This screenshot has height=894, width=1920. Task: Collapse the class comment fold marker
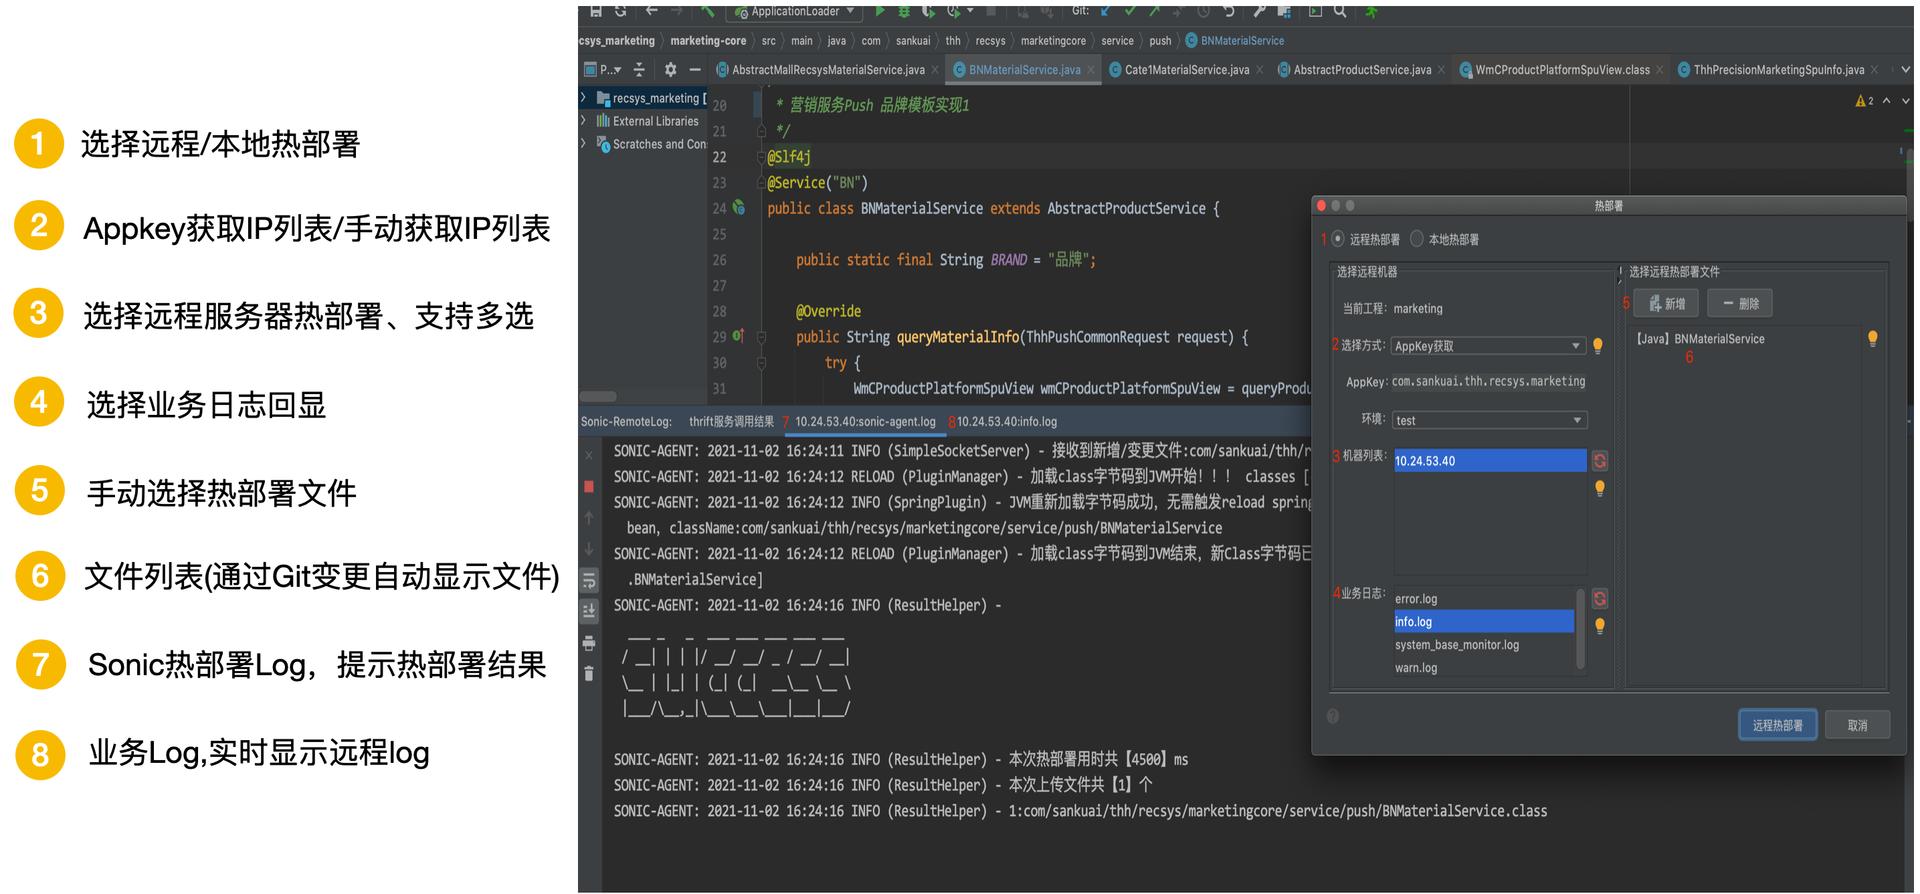pyautogui.click(x=761, y=131)
